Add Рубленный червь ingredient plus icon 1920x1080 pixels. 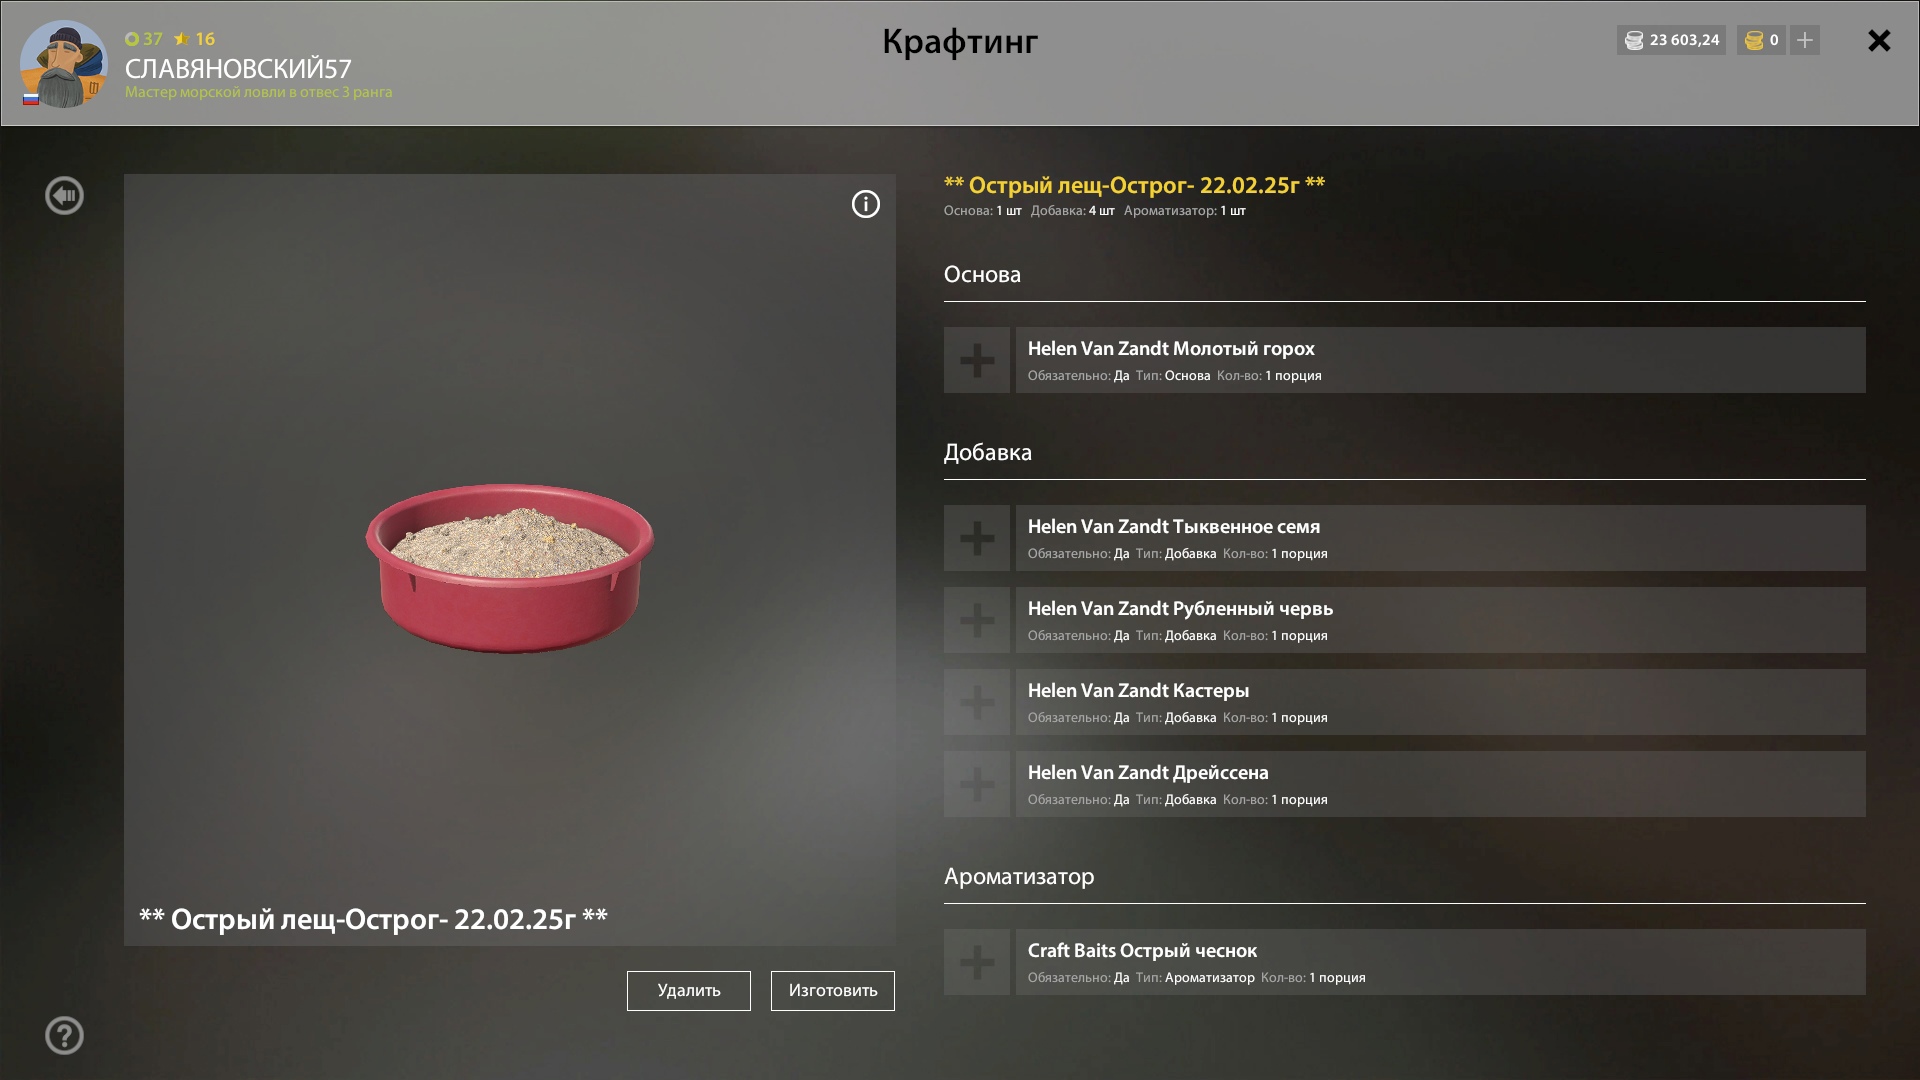(977, 620)
